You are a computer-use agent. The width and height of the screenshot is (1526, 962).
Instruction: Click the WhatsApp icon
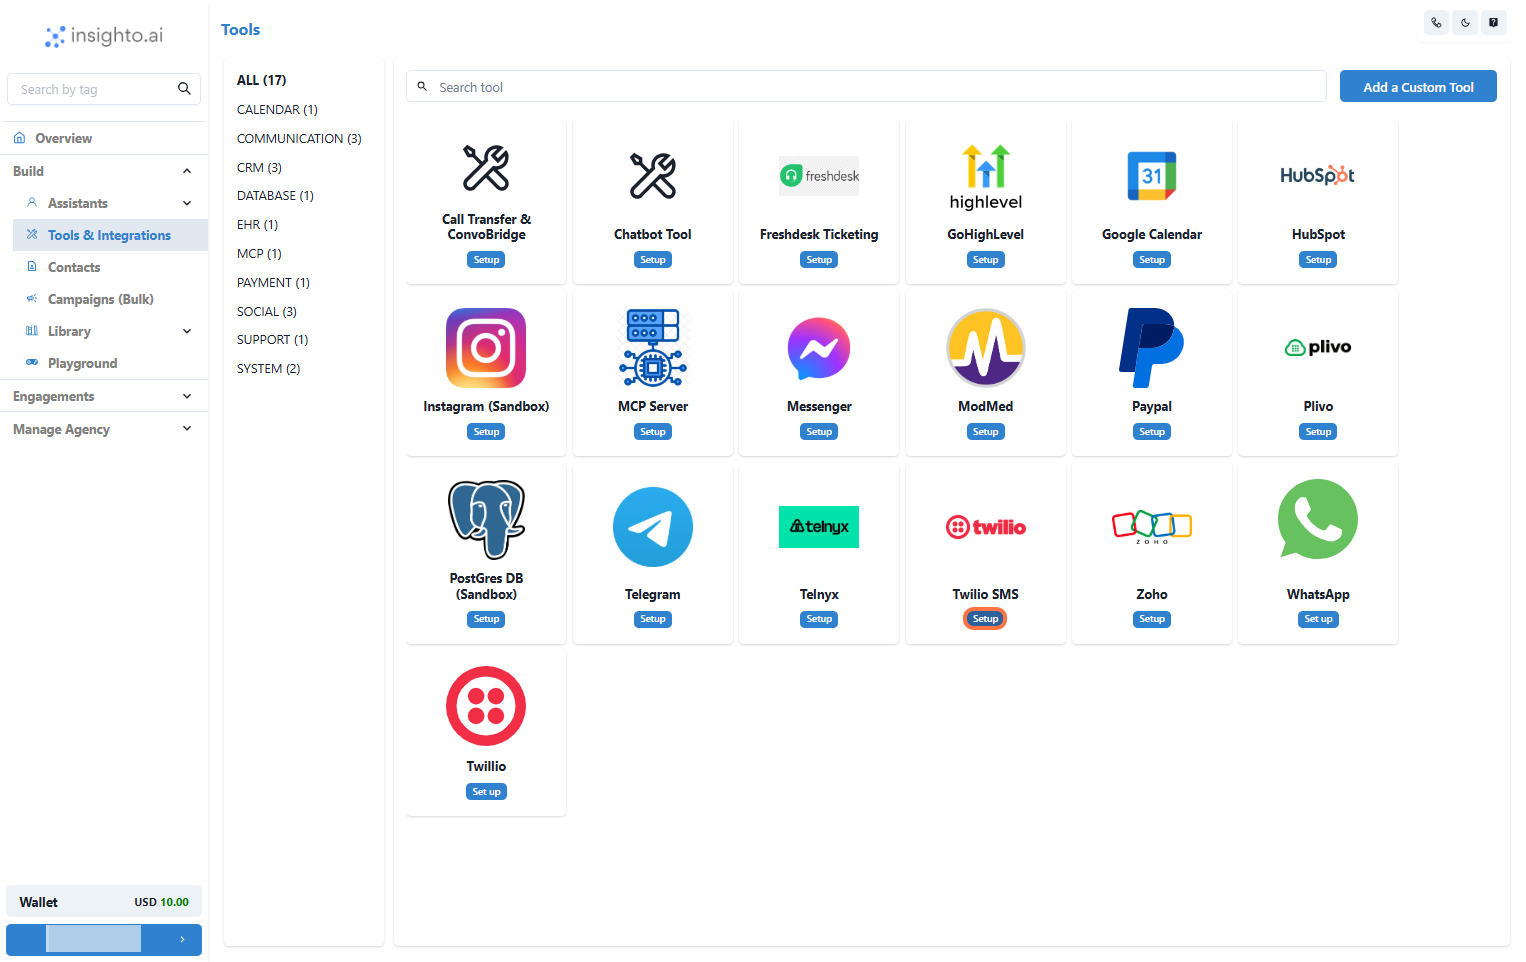[x=1318, y=519]
